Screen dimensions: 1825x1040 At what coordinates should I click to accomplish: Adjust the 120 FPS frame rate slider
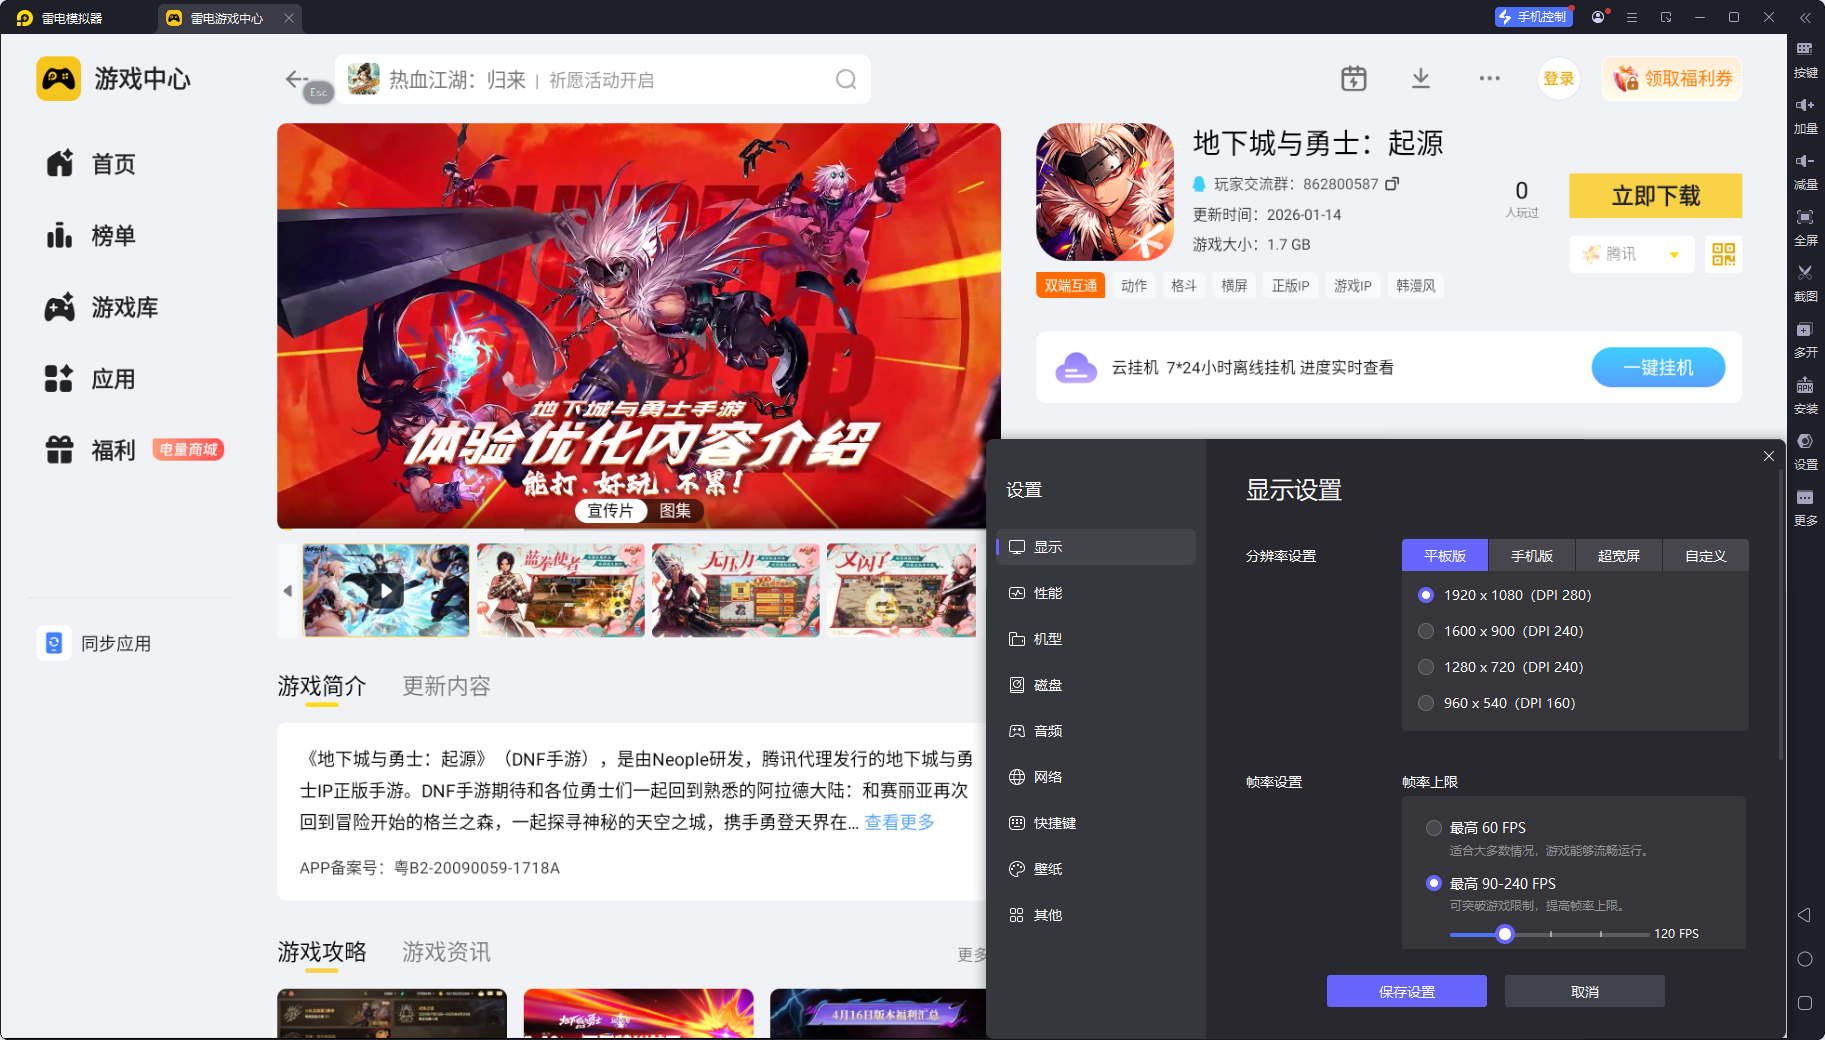[x=1505, y=934]
